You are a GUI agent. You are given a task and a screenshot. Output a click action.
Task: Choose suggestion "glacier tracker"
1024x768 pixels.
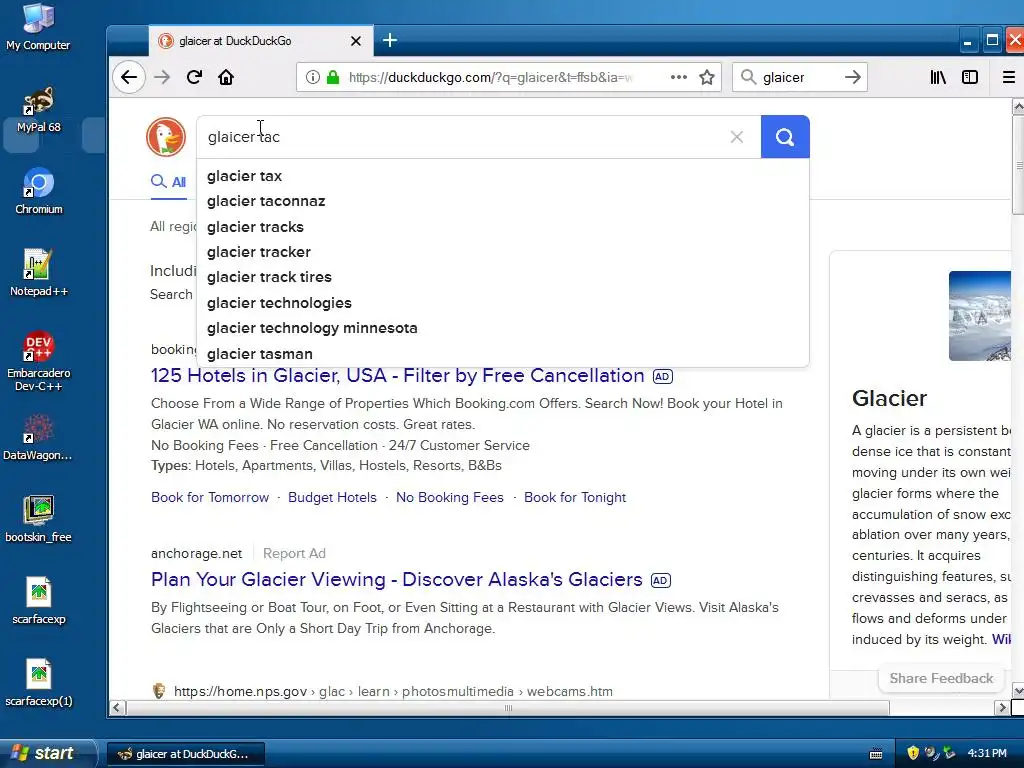click(502, 252)
